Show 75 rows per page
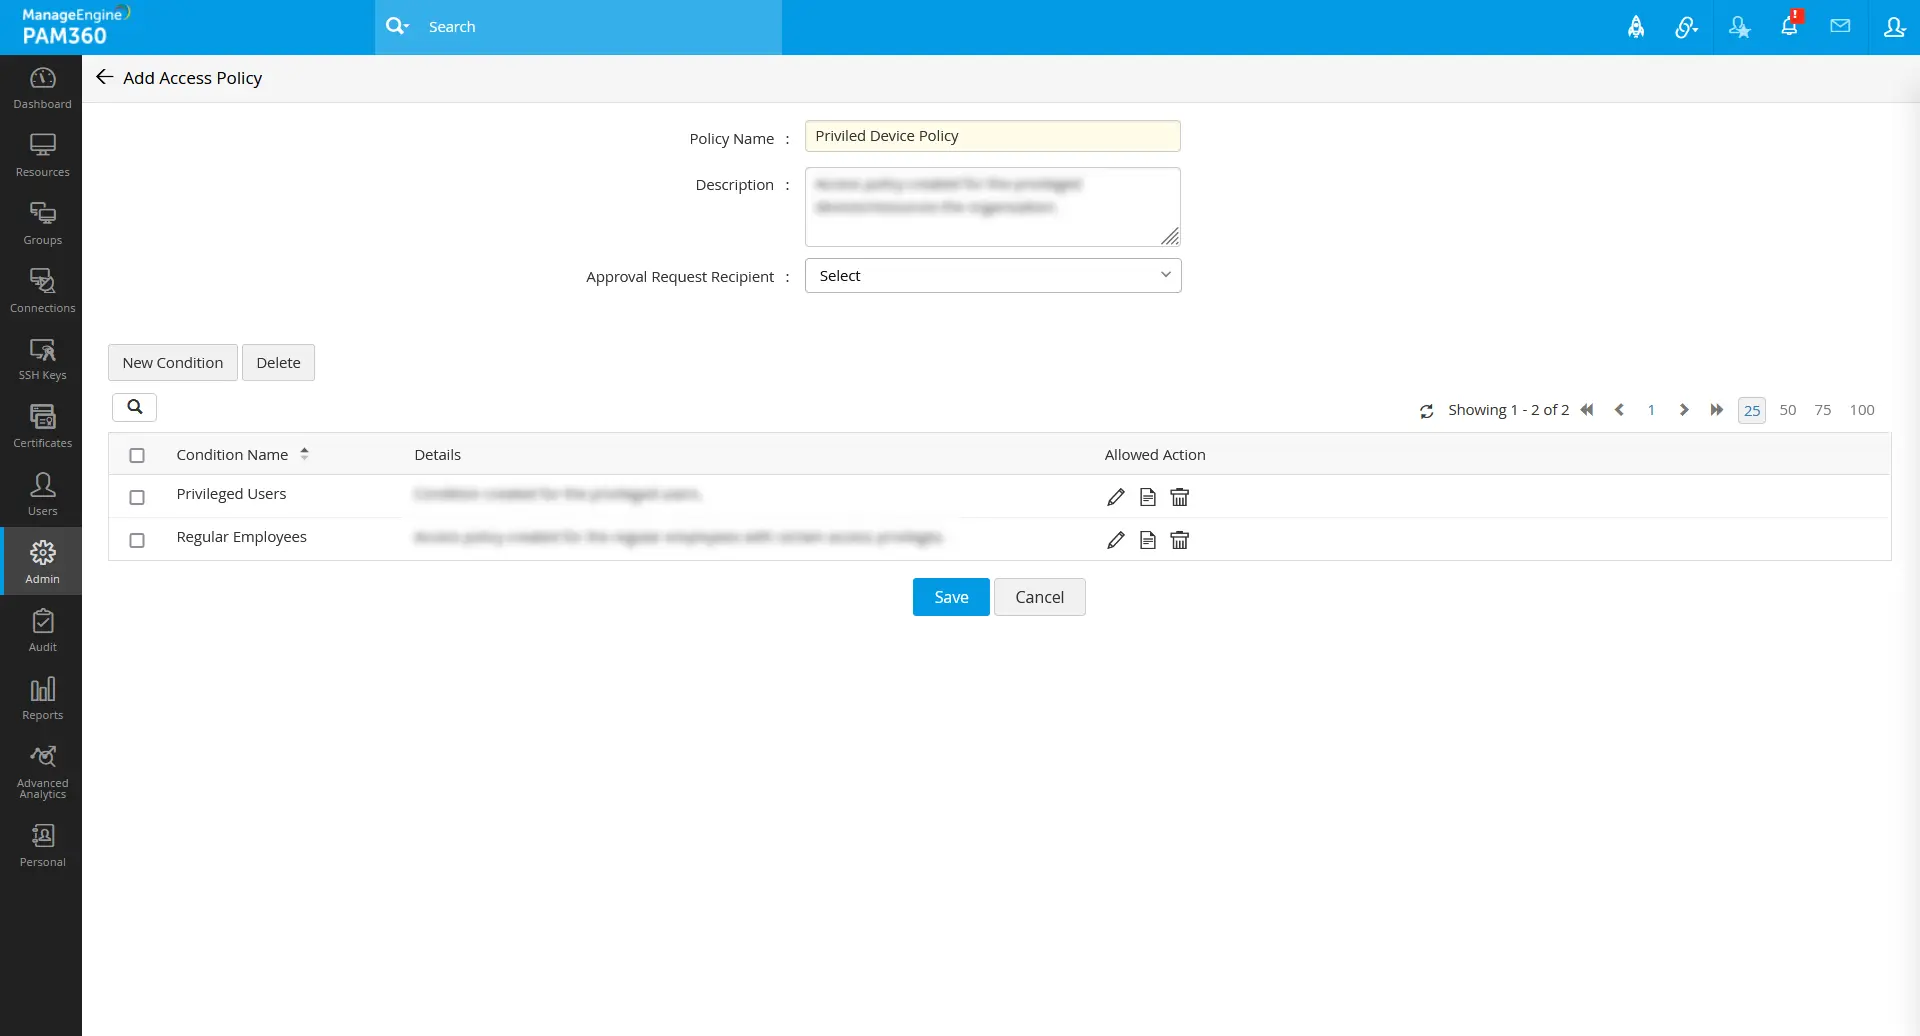Screen dimensions: 1920x1036 pyautogui.click(x=1823, y=410)
